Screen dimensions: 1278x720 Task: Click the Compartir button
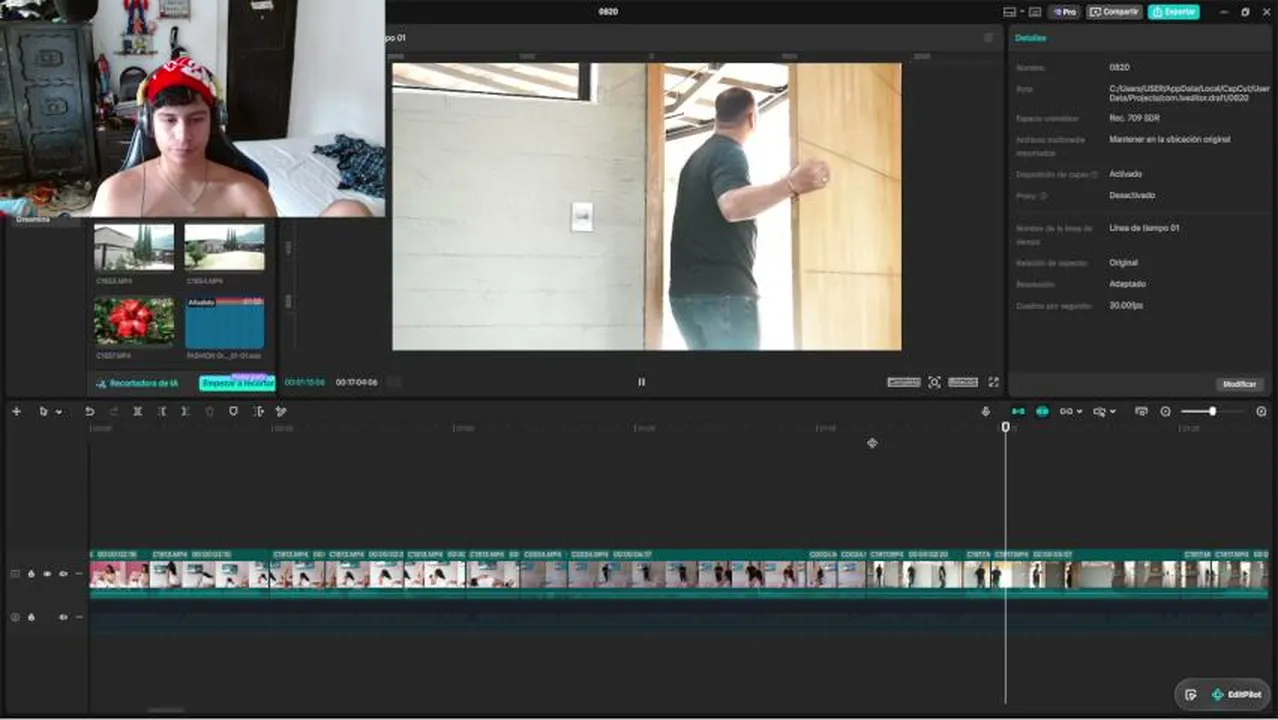(x=1114, y=12)
